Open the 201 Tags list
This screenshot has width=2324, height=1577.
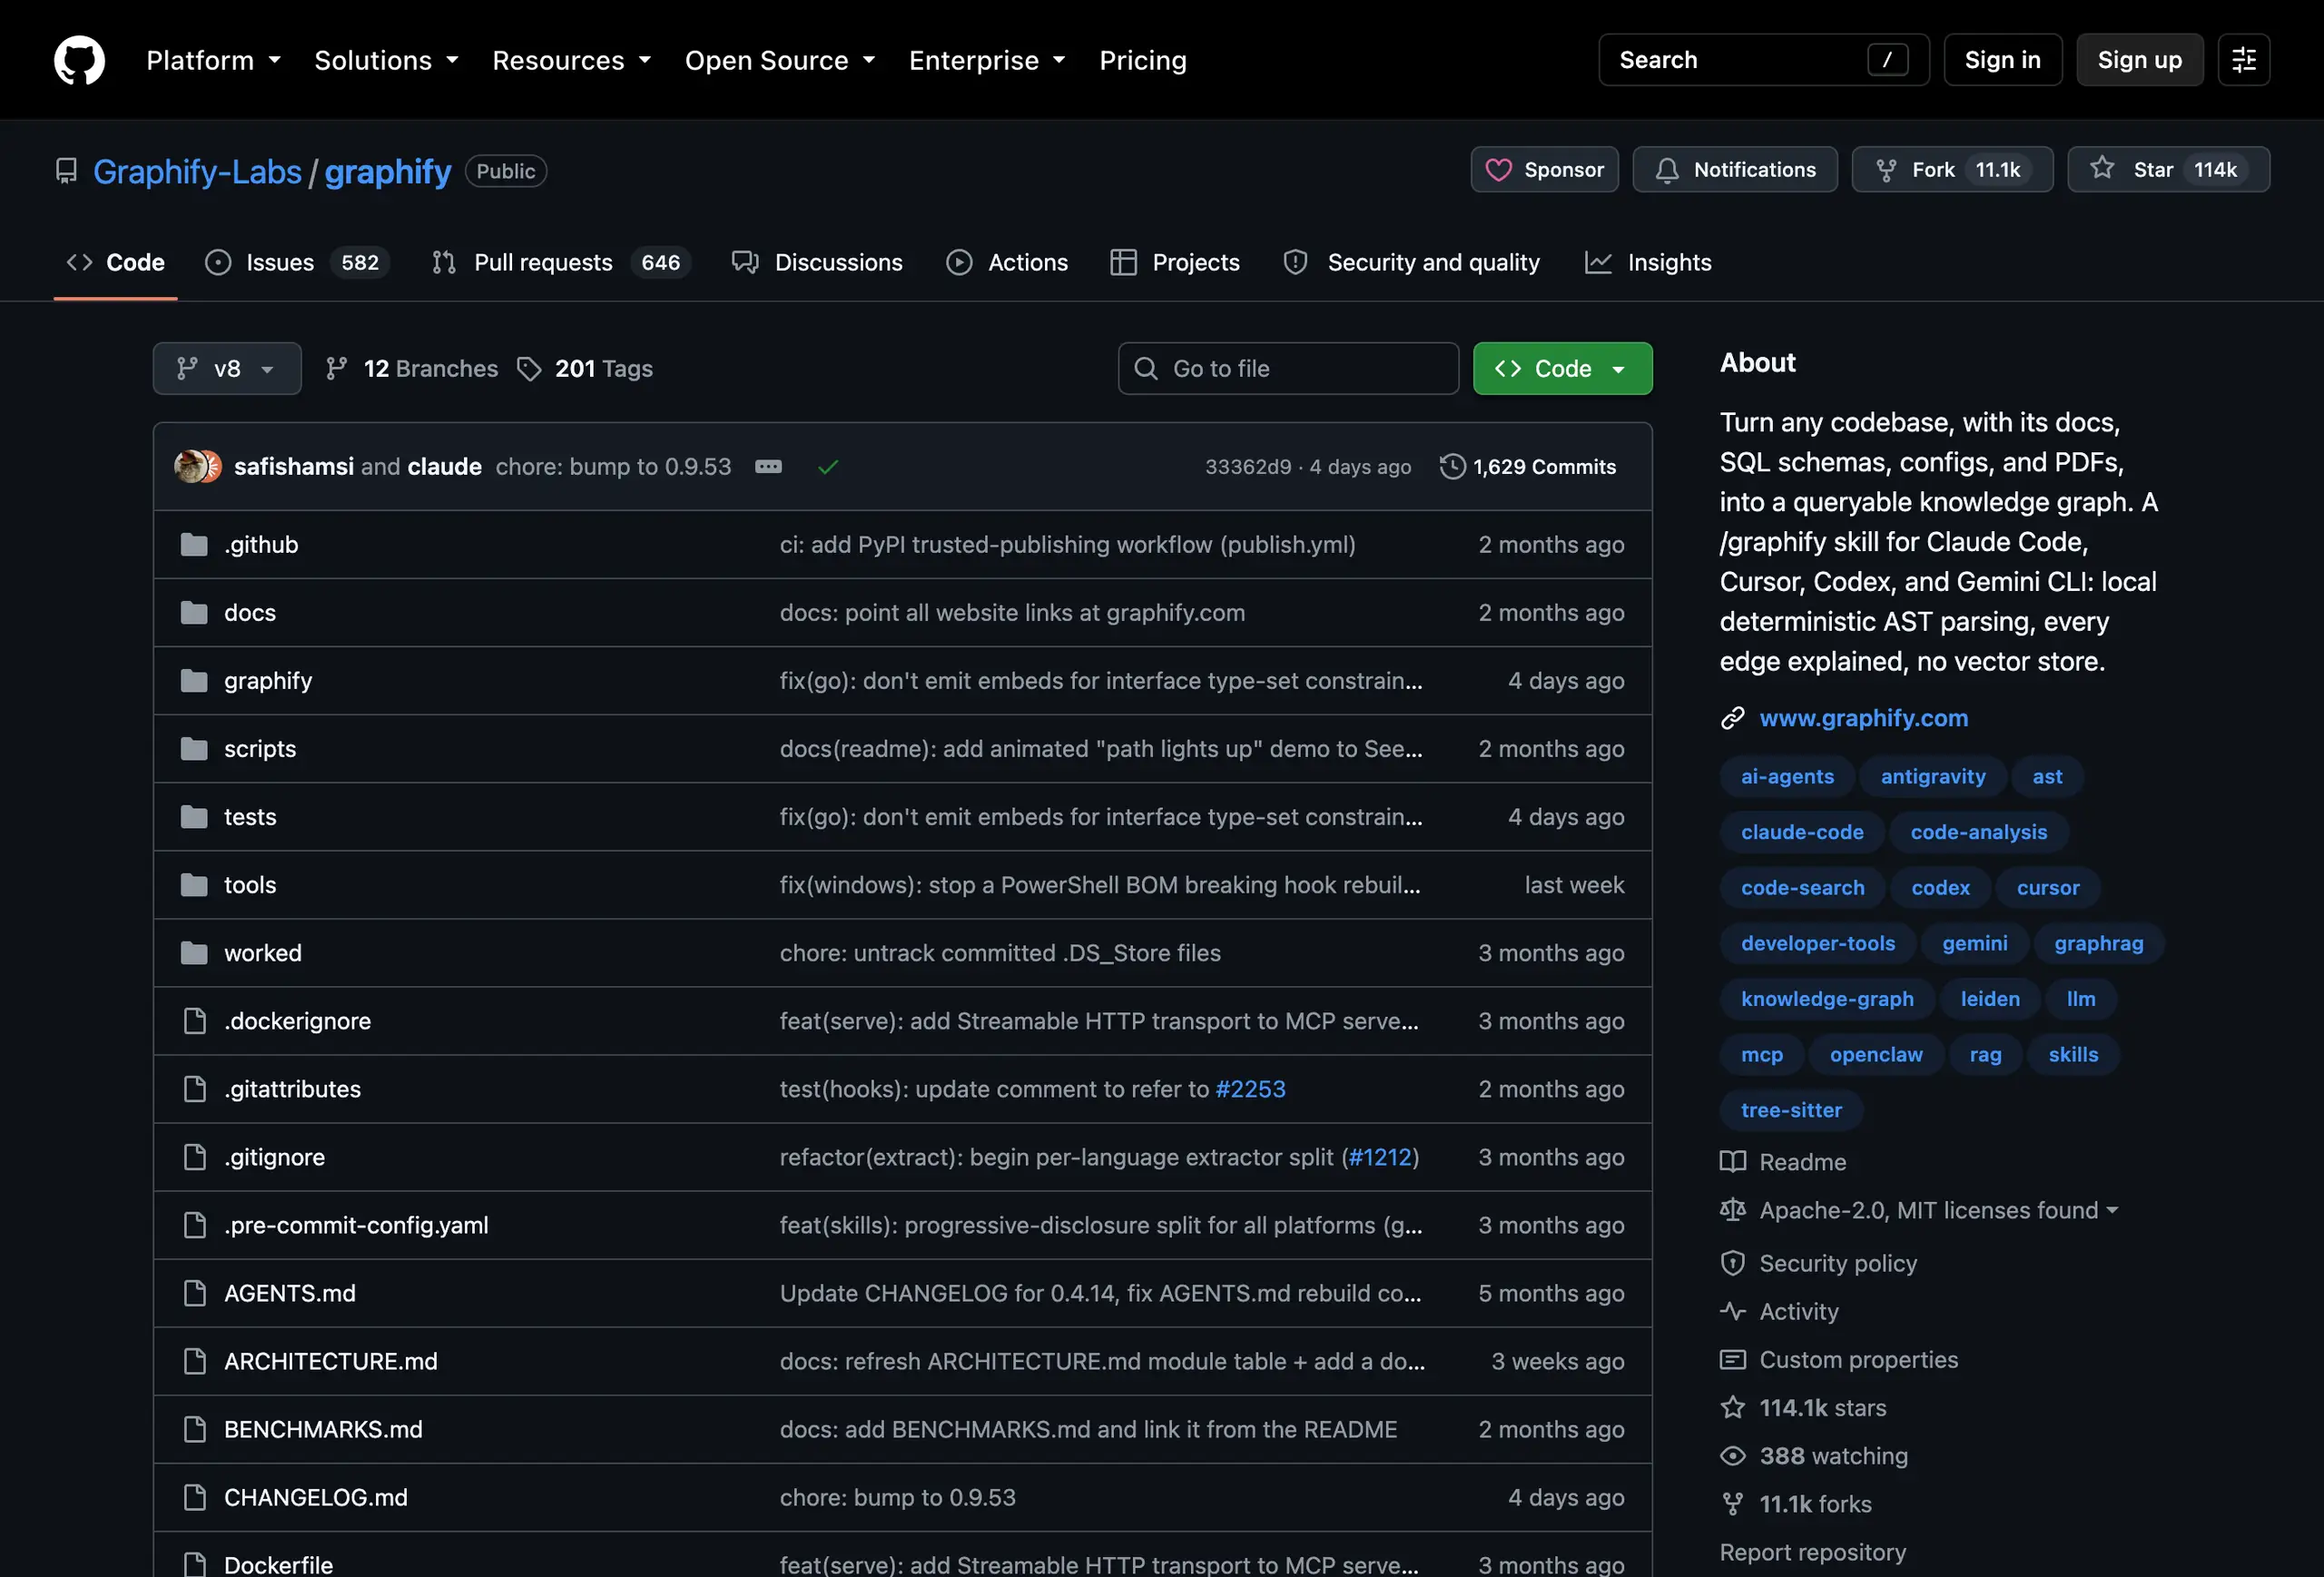coord(585,369)
